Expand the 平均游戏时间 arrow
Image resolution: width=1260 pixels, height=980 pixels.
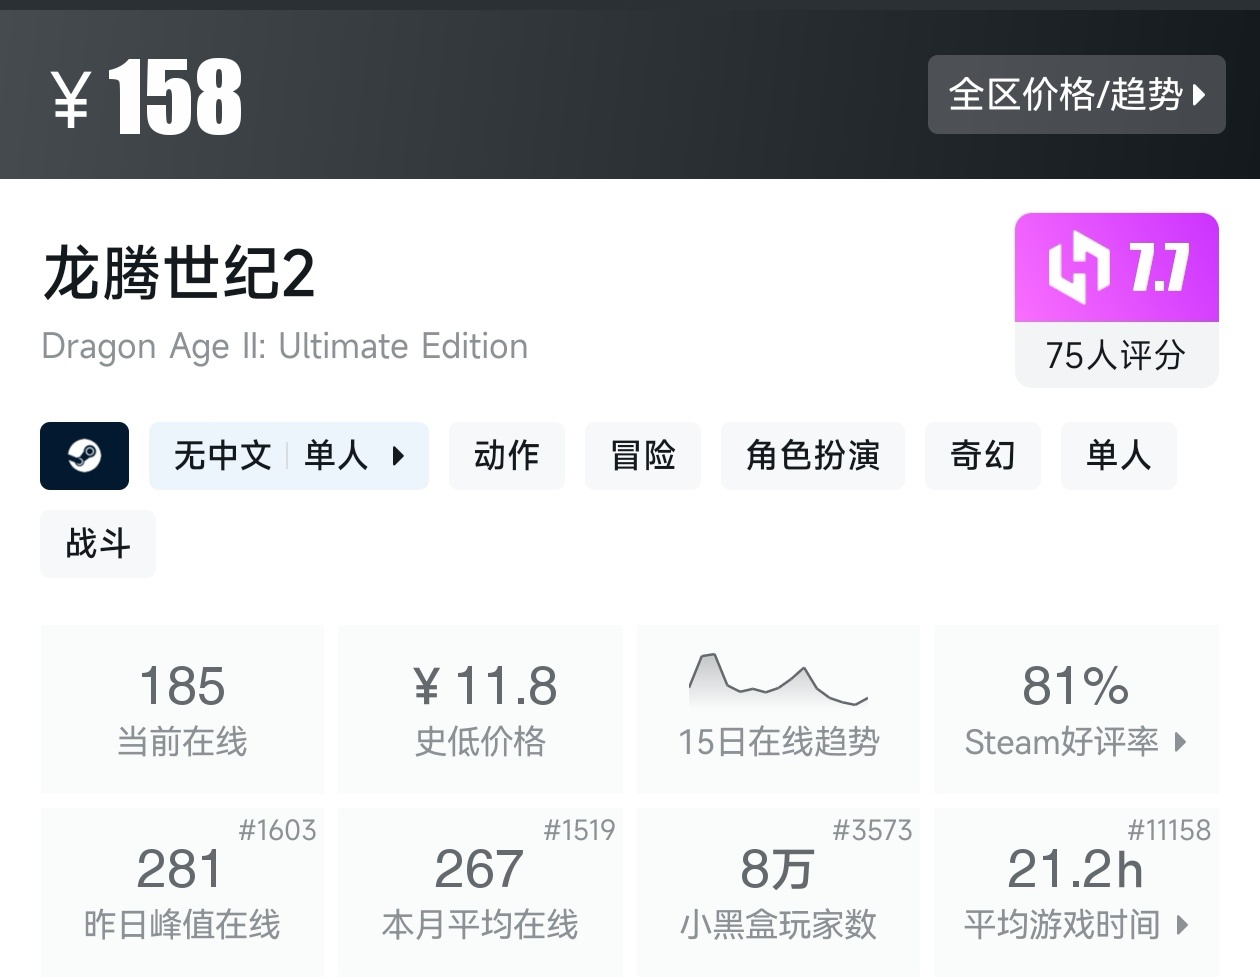1183,925
